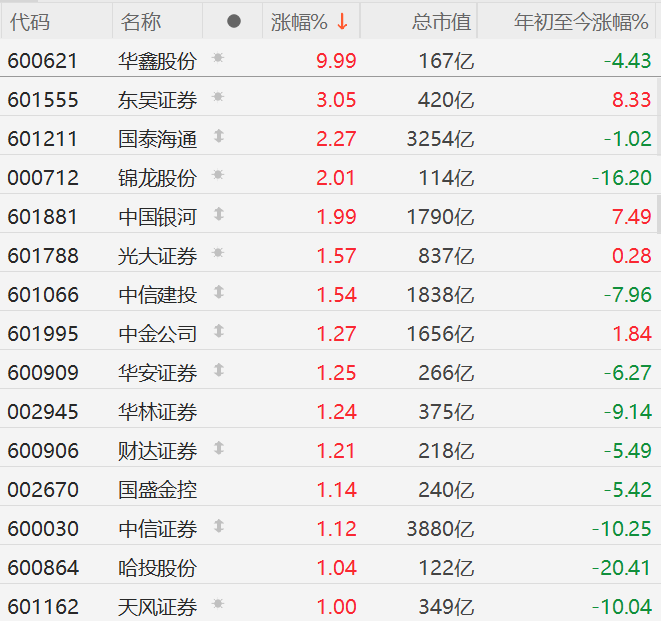The image size is (661, 621).
Task: Click the star marker icon beside 天风证券
Action: pyautogui.click(x=218, y=604)
